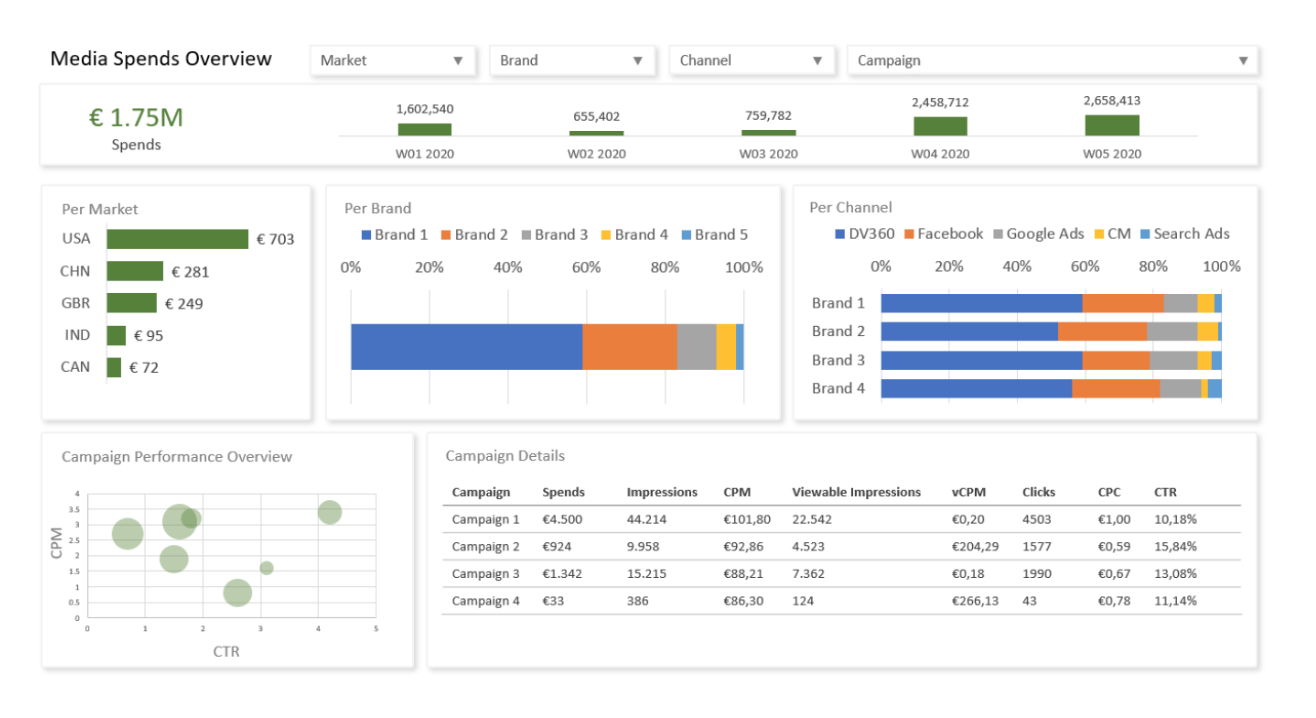
Task: Open the Market filter dropdown
Action: 392,60
